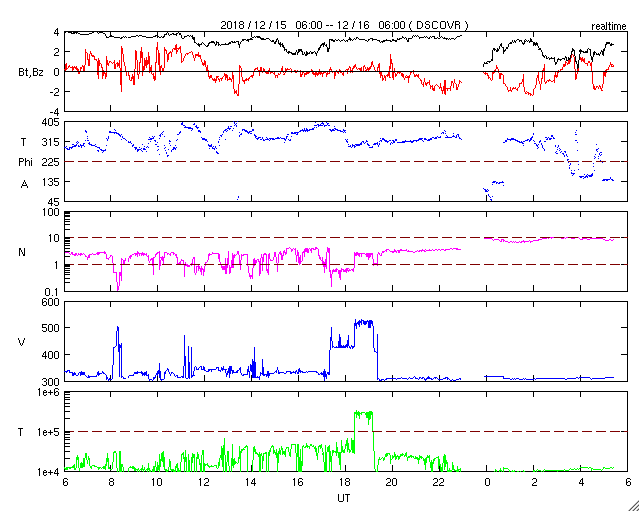Click the 'realtime' label
The width and height of the screenshot is (640, 512).
[x=609, y=27]
